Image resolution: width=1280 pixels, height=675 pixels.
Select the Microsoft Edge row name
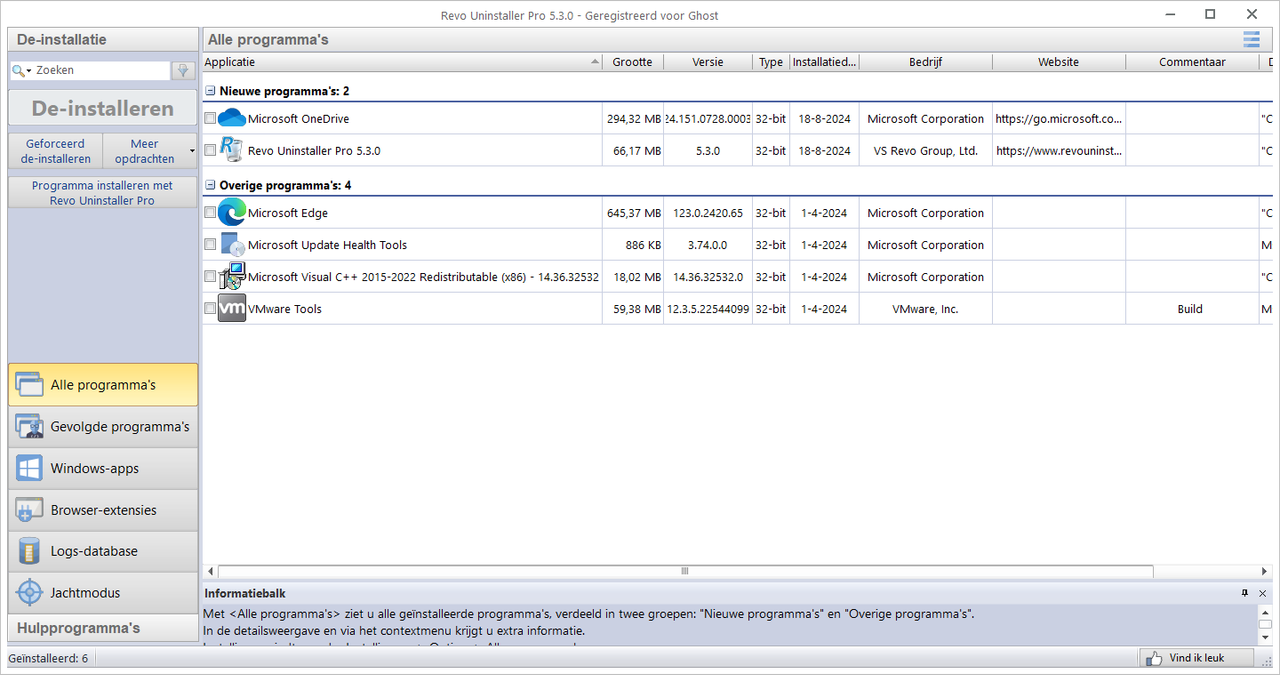288,213
